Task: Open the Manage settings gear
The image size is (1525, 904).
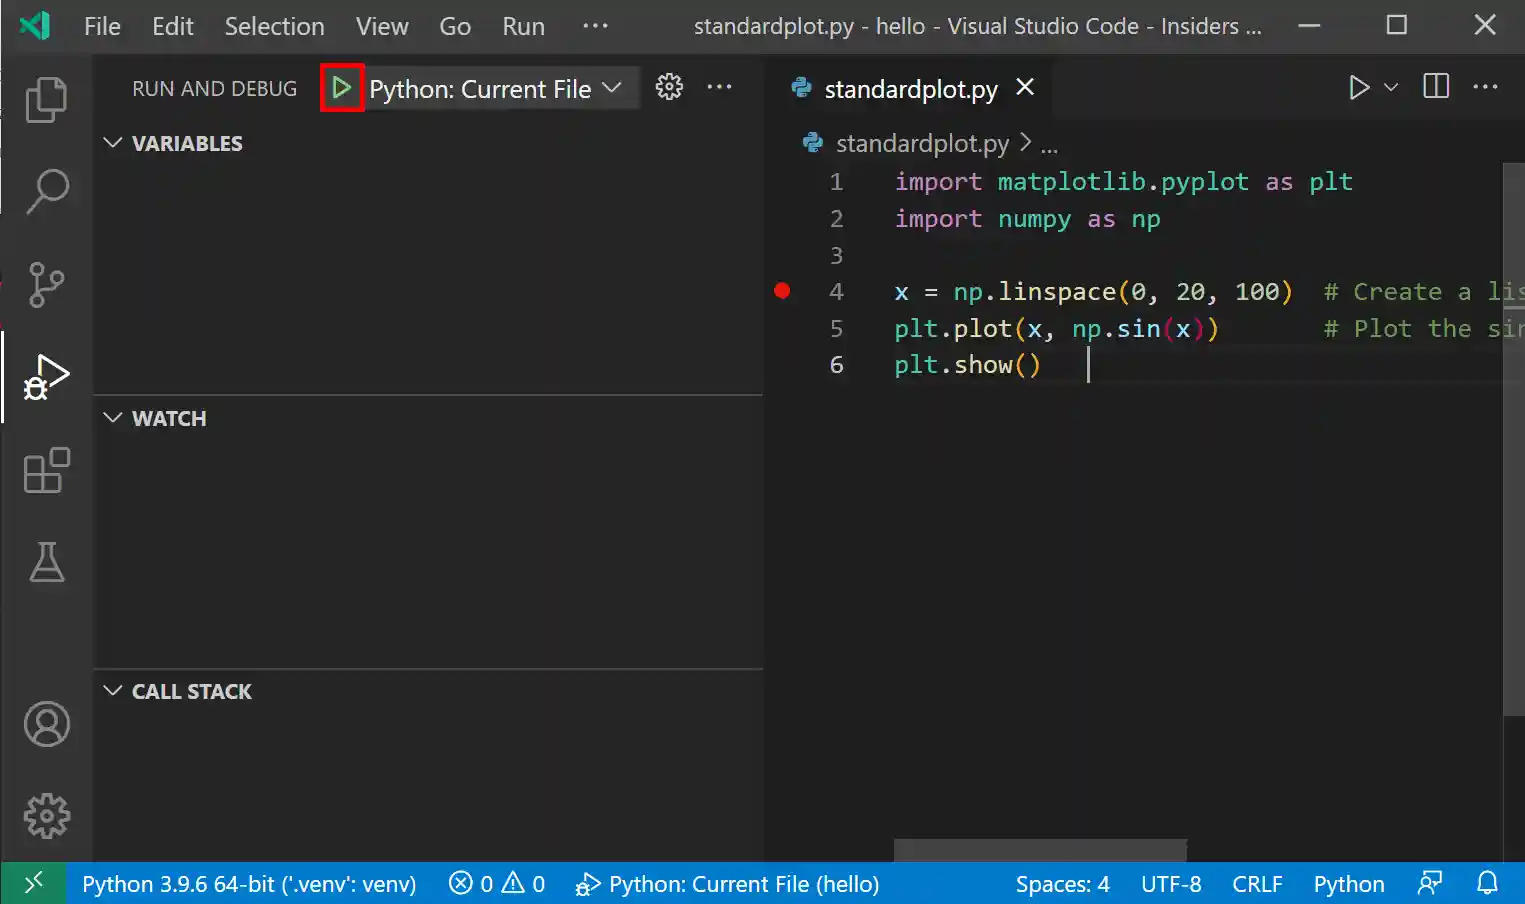Action: (46, 815)
